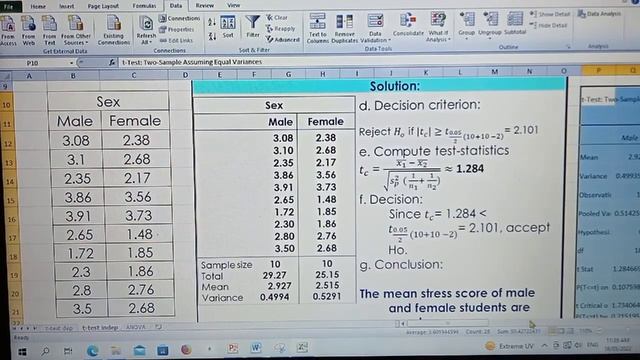Sort Z to A descending

(x=212, y=36)
